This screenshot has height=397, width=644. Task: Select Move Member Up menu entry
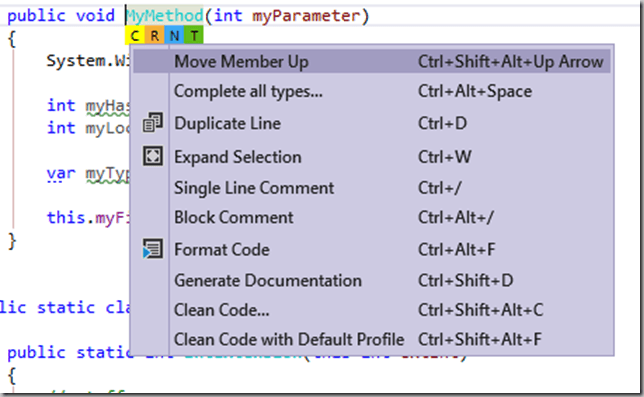tap(372, 62)
